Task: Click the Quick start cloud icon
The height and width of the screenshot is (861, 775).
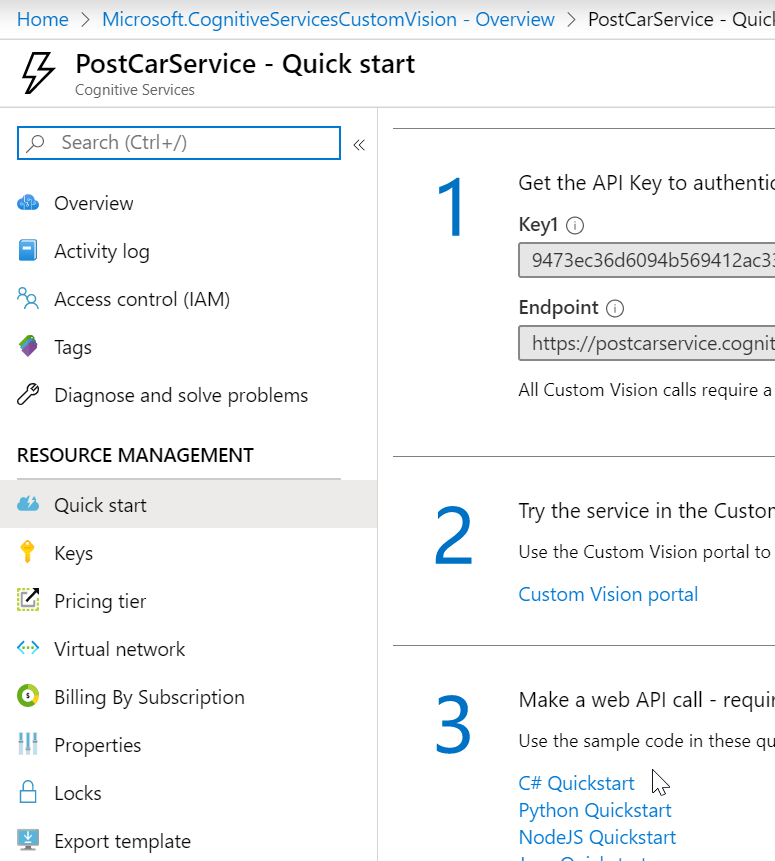Action: click(x=28, y=504)
